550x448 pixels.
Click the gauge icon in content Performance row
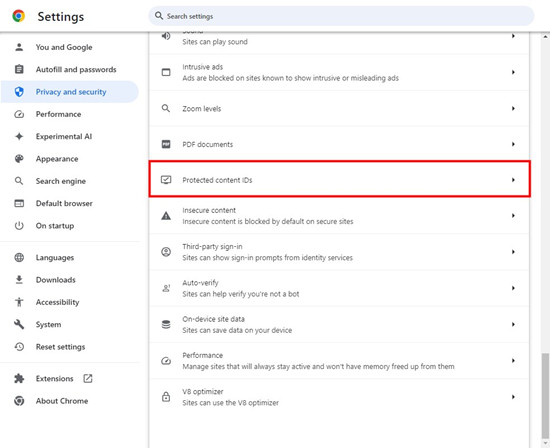click(166, 361)
